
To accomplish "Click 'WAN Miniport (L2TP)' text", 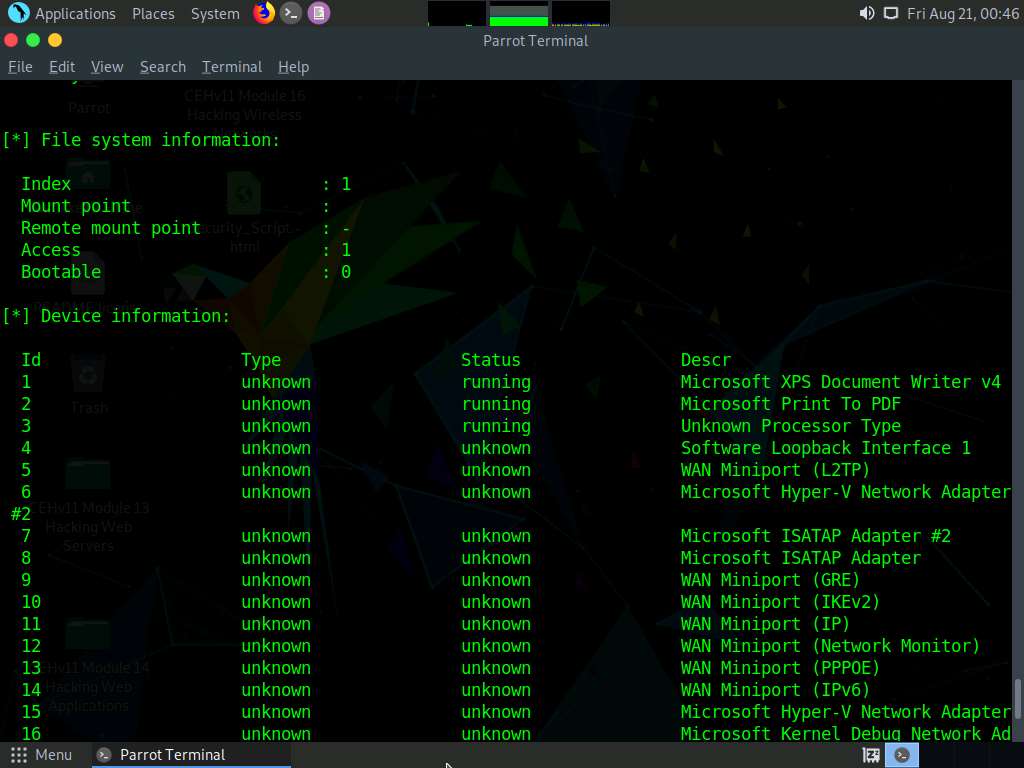I will (776, 470).
